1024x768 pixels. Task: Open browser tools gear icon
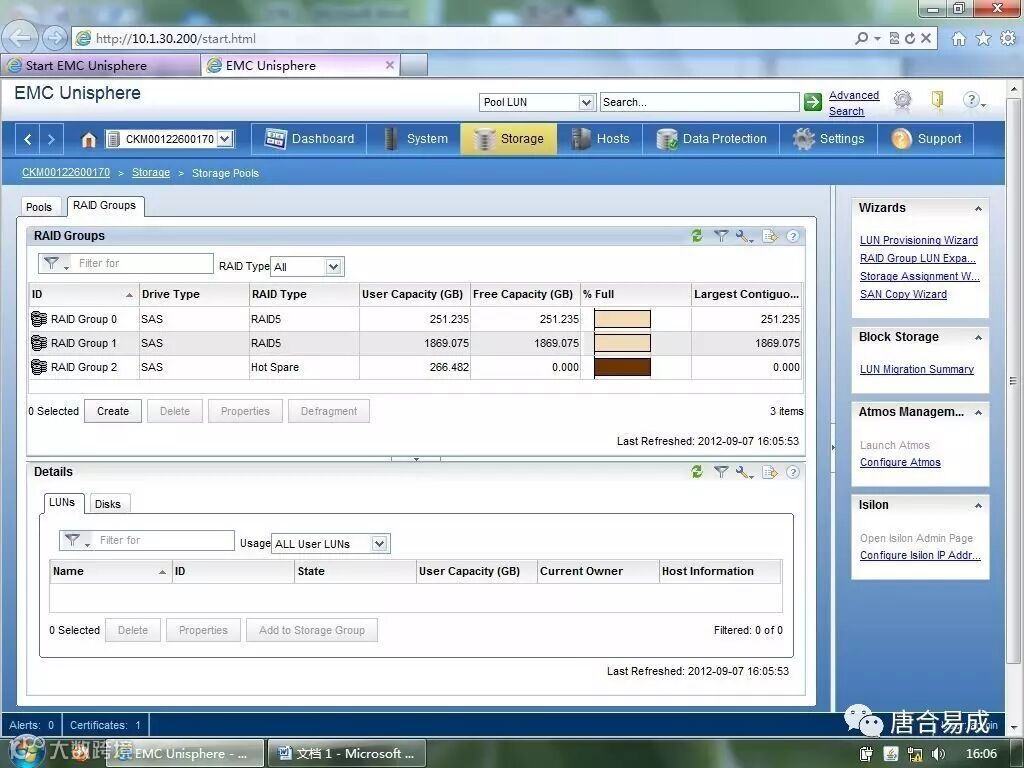tap(1008, 39)
